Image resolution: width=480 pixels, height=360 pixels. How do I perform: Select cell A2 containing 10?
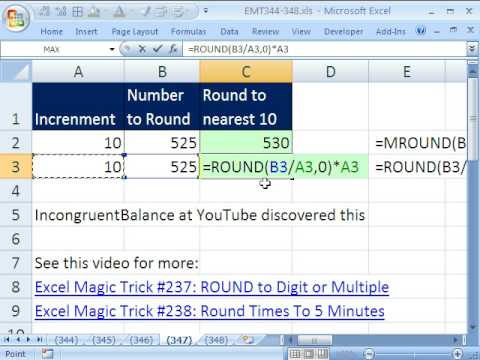[78, 143]
